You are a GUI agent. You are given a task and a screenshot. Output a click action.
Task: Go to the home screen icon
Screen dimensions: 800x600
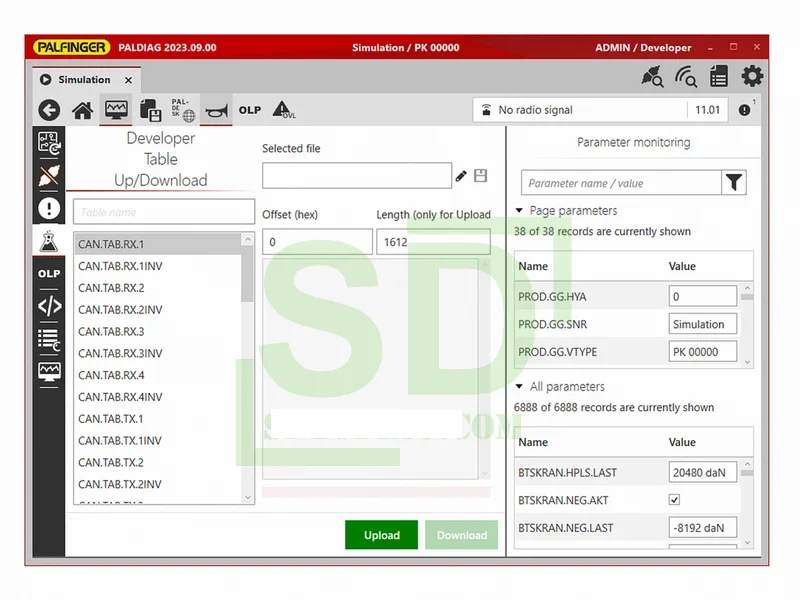point(82,110)
